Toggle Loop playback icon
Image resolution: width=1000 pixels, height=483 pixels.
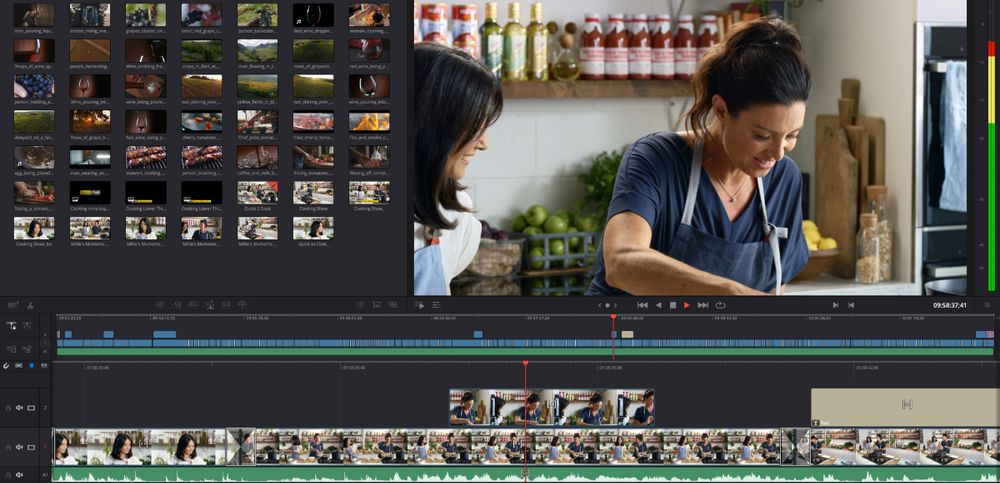click(720, 305)
